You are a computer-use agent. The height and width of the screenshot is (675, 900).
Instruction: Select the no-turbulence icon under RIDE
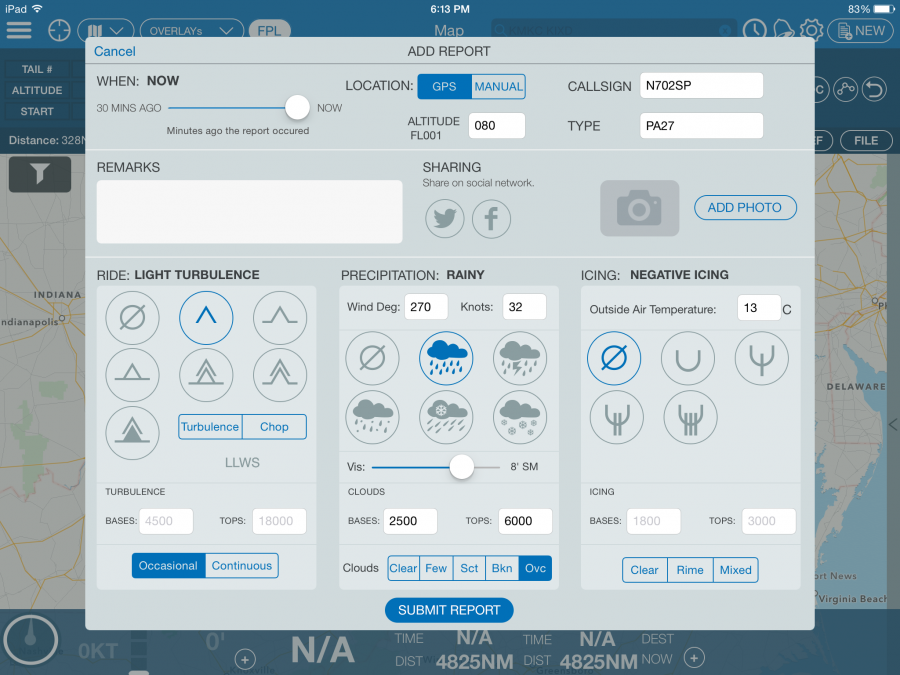click(x=132, y=318)
